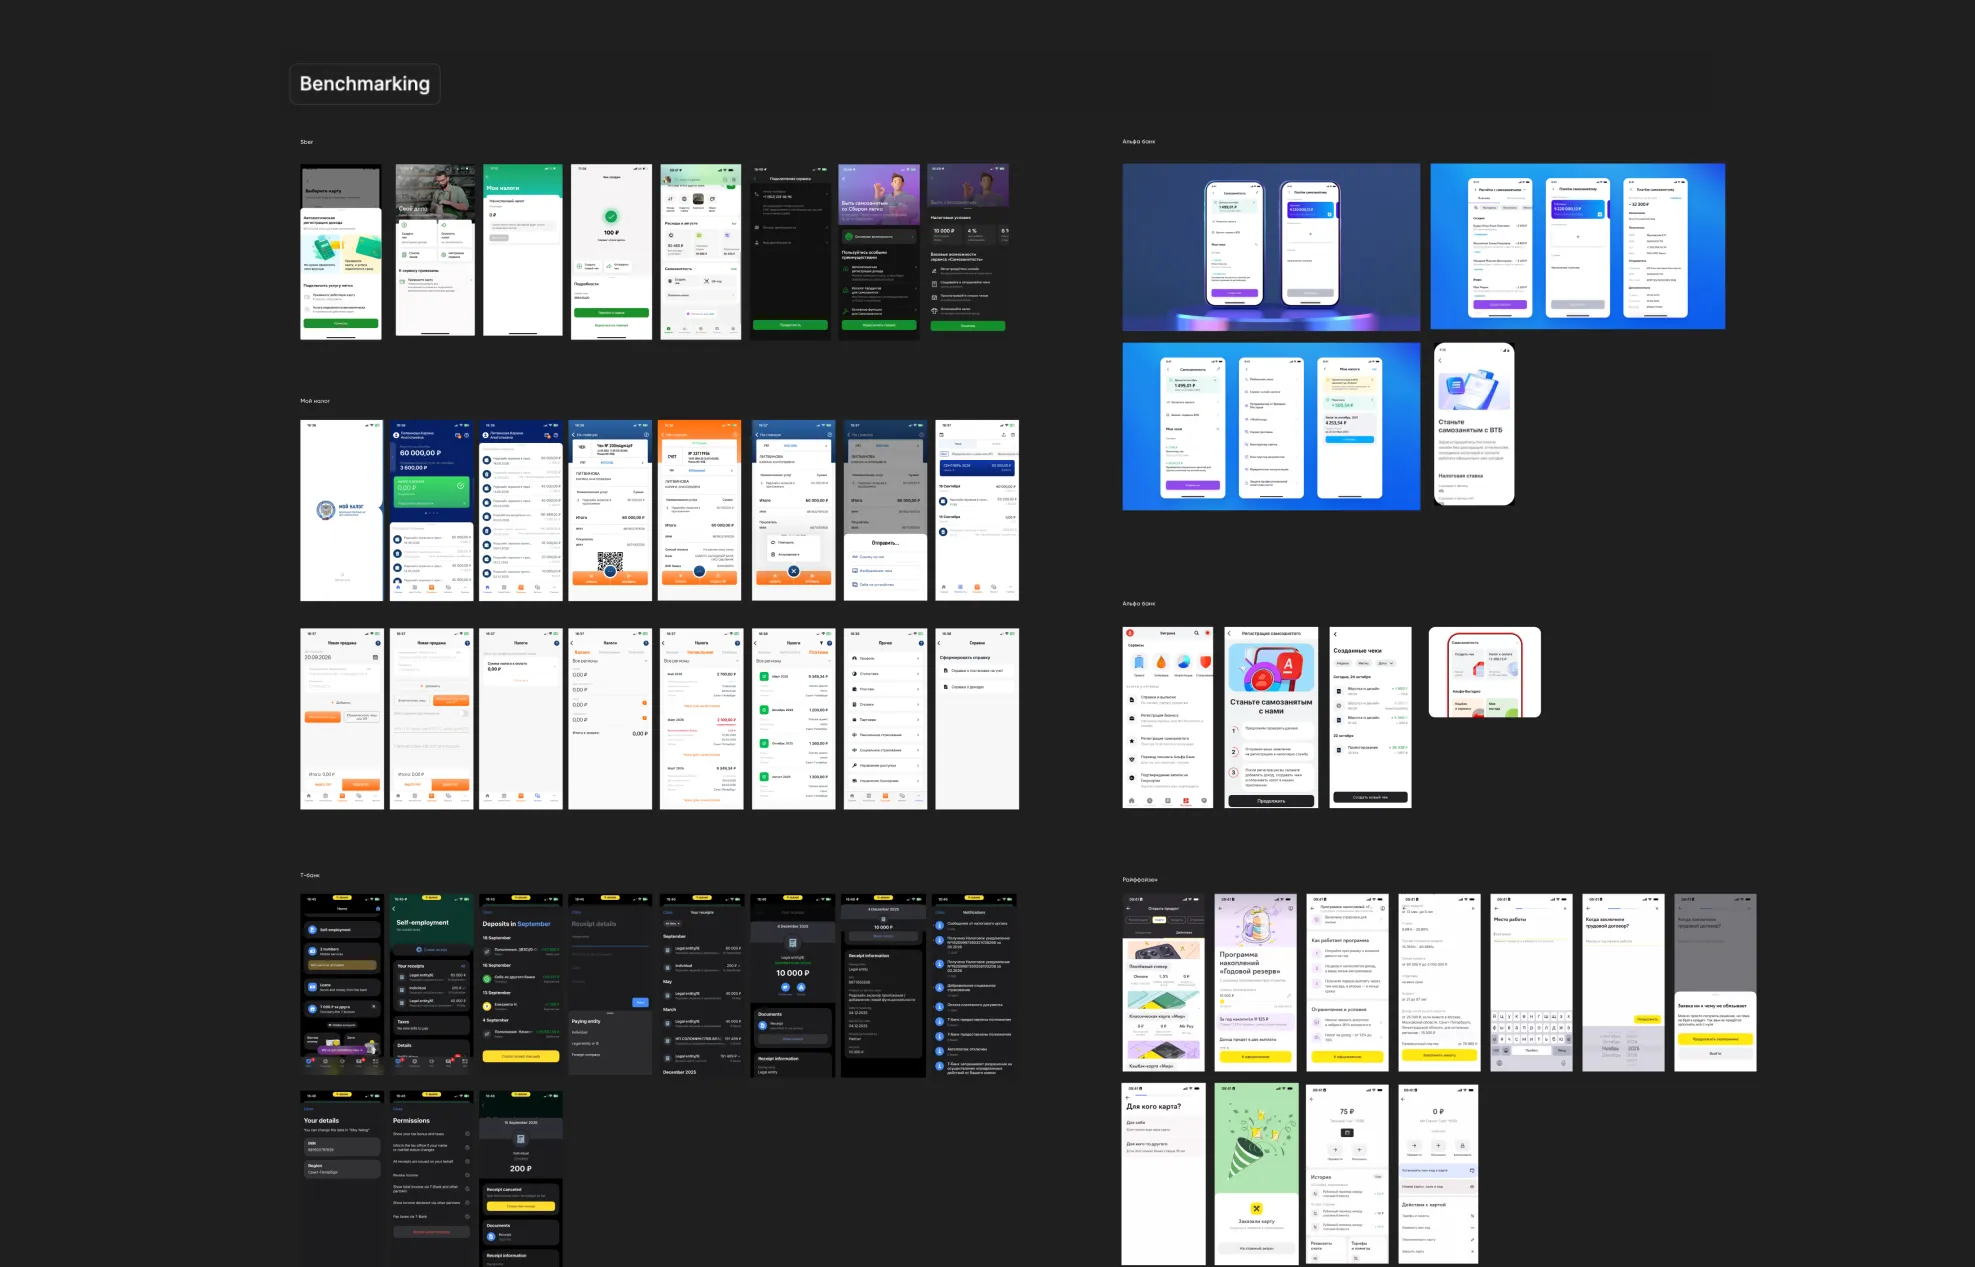Select the Райффайзен section label
The height and width of the screenshot is (1267, 1975).
point(1140,880)
